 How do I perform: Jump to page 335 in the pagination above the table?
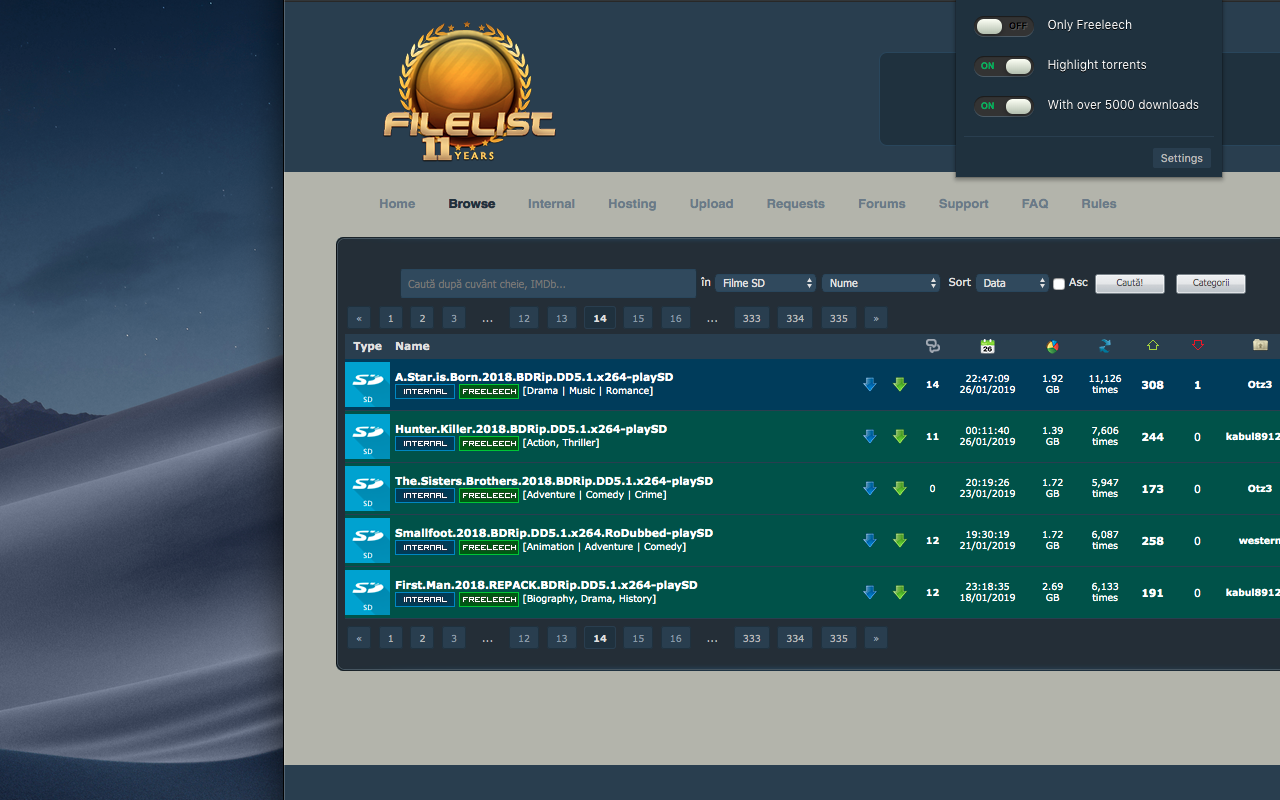pyautogui.click(x=839, y=318)
